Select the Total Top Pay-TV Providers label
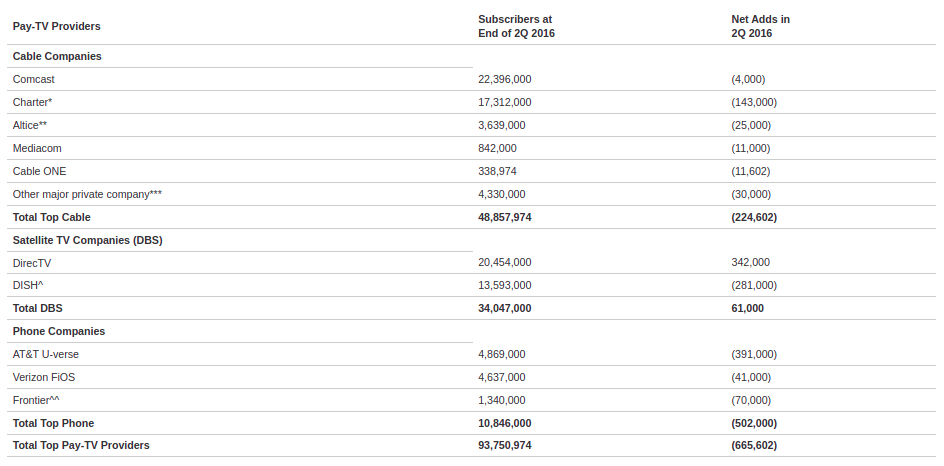Screen dimensions: 944x466 (x=81, y=445)
